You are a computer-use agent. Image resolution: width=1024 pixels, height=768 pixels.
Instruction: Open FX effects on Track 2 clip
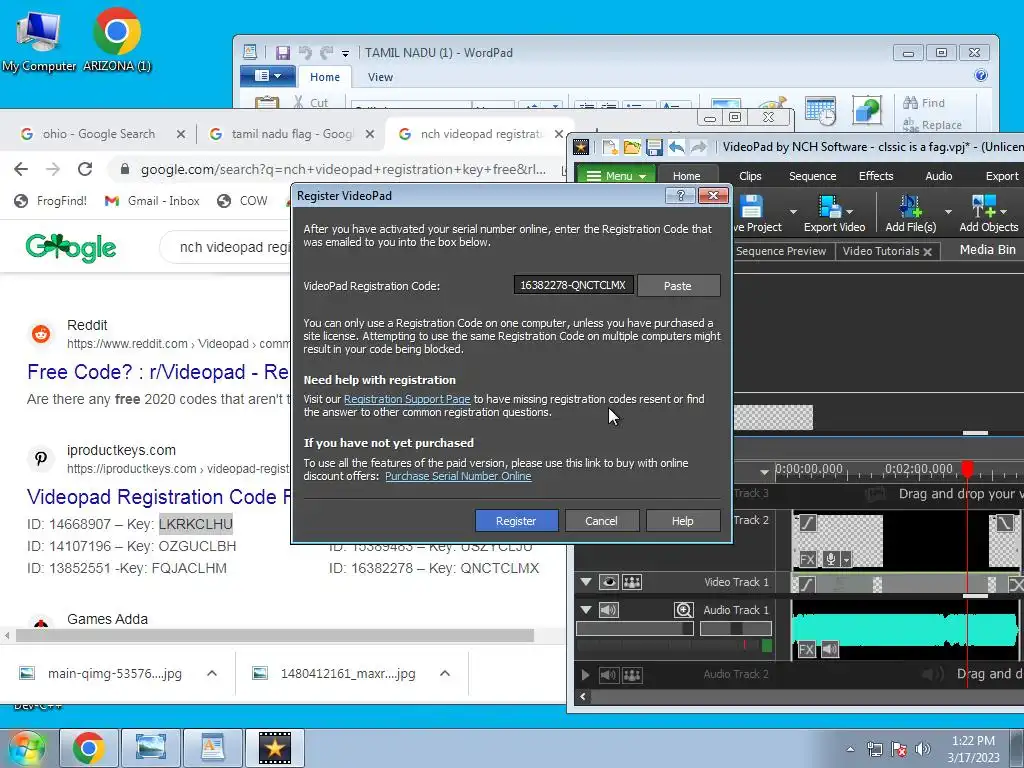pyautogui.click(x=807, y=559)
